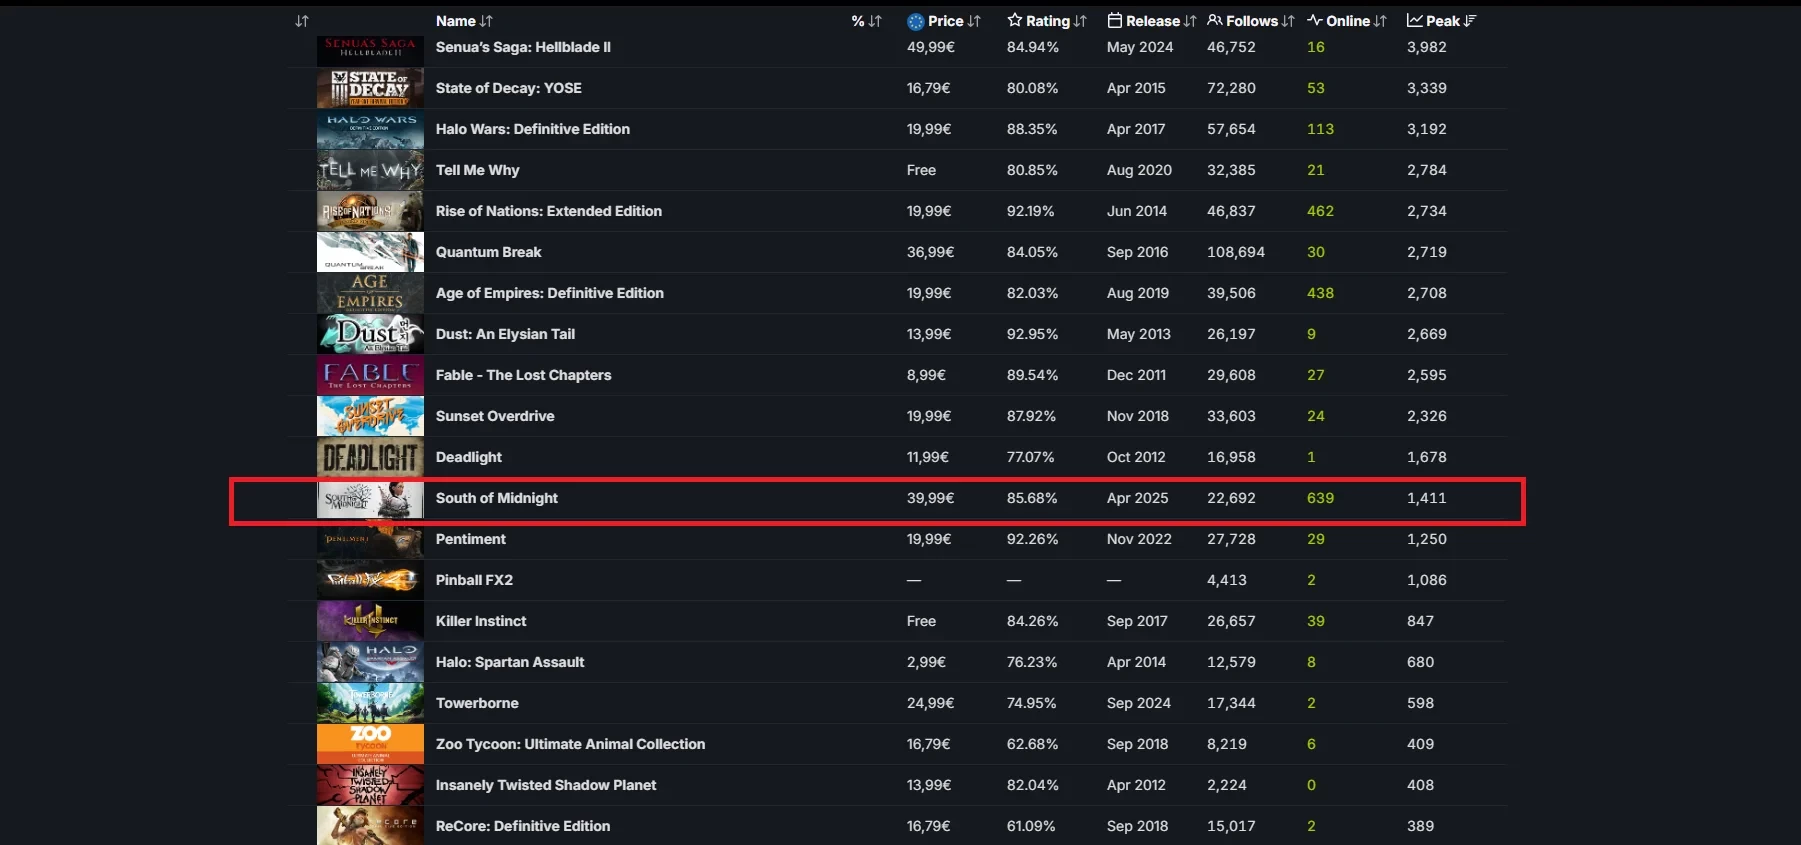Screen dimensions: 1801x845
Task: Open Quantum Break game page
Action: point(488,252)
